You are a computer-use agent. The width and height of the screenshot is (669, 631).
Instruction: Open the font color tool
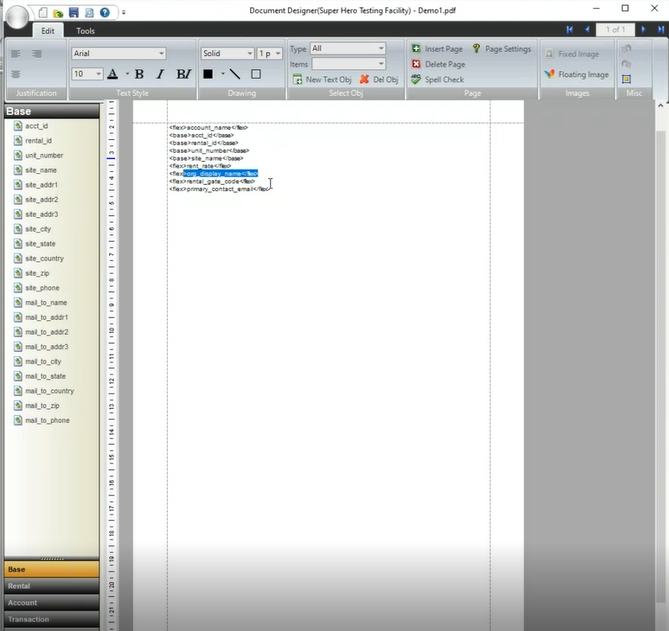(113, 74)
